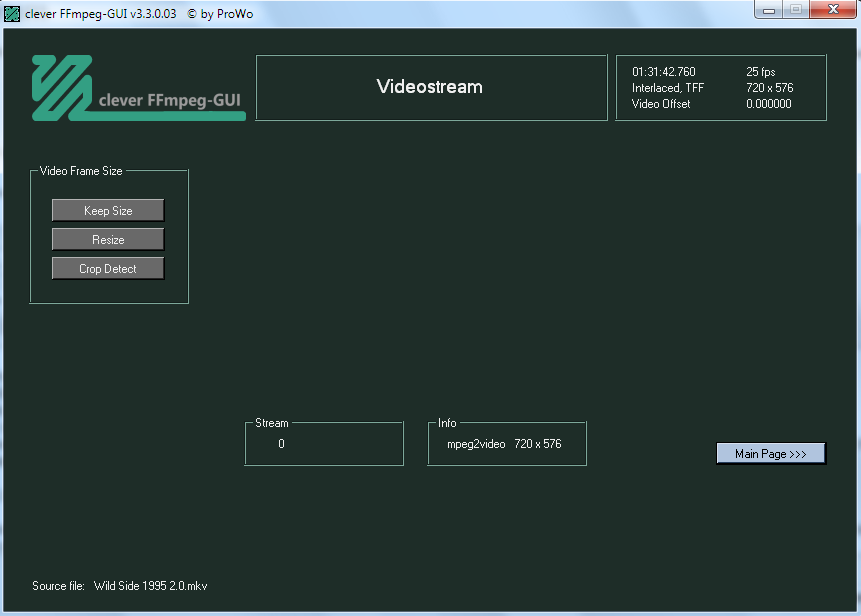
Task: Click the window title text
Action: (x=139, y=14)
